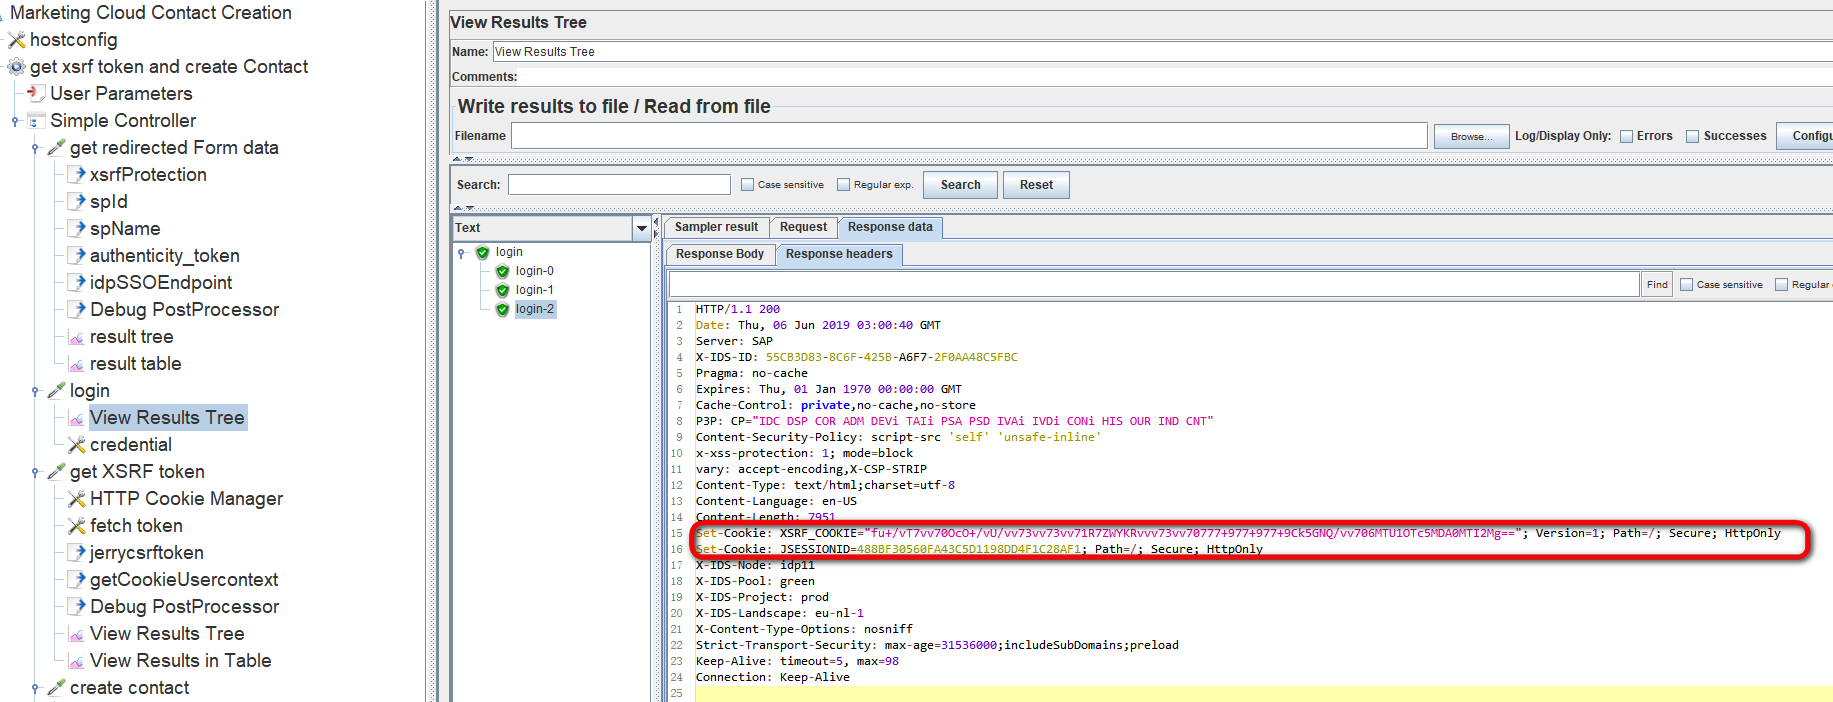Click the result table listener icon
The width and height of the screenshot is (1833, 702).
click(76, 364)
